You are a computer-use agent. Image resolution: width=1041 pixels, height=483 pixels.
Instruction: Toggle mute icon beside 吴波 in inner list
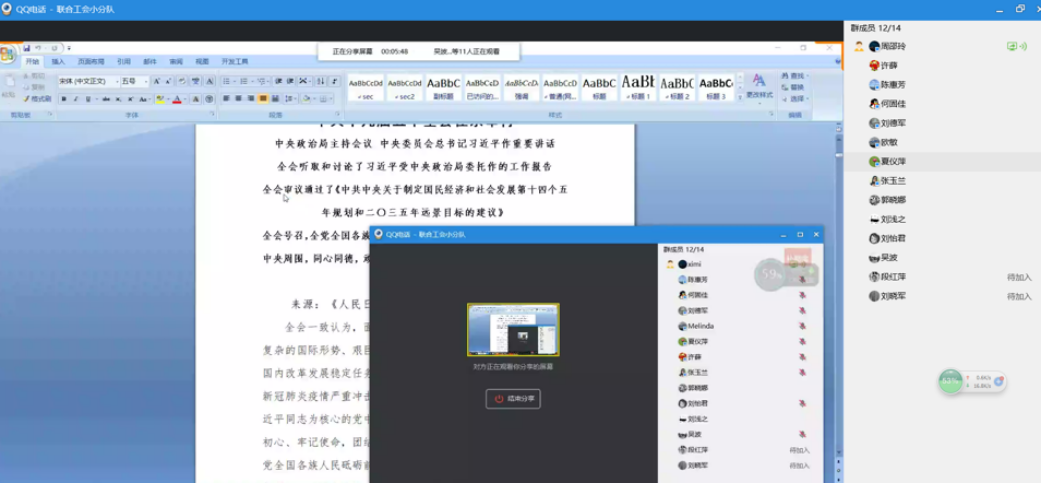click(802, 434)
